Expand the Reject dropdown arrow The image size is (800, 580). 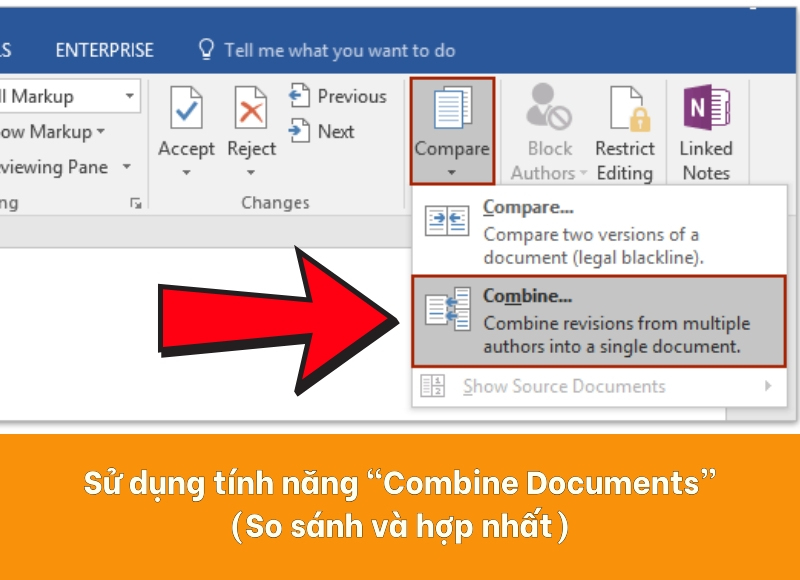coord(251,172)
